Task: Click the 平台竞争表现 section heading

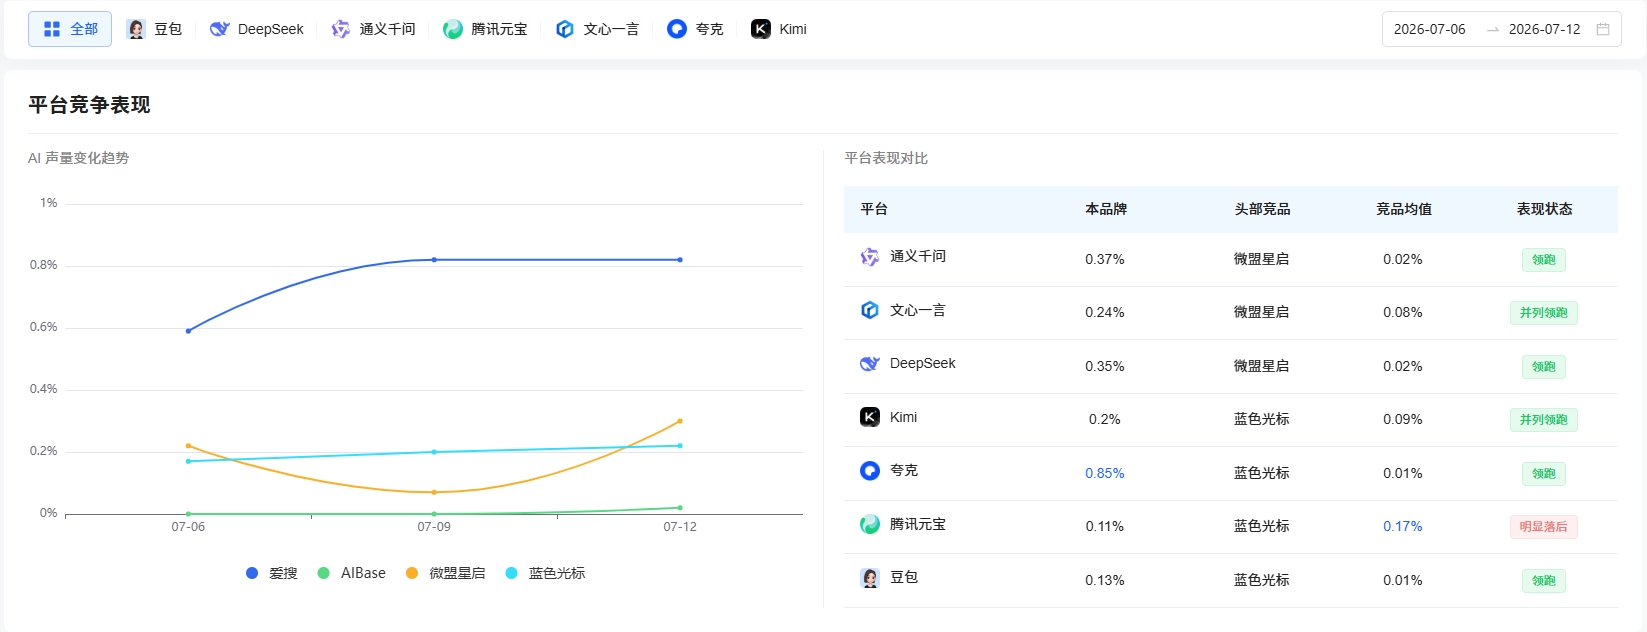Action: click(89, 105)
